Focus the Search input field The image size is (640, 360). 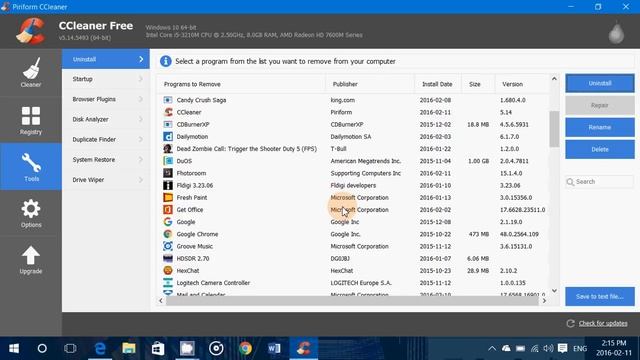[x=600, y=182]
